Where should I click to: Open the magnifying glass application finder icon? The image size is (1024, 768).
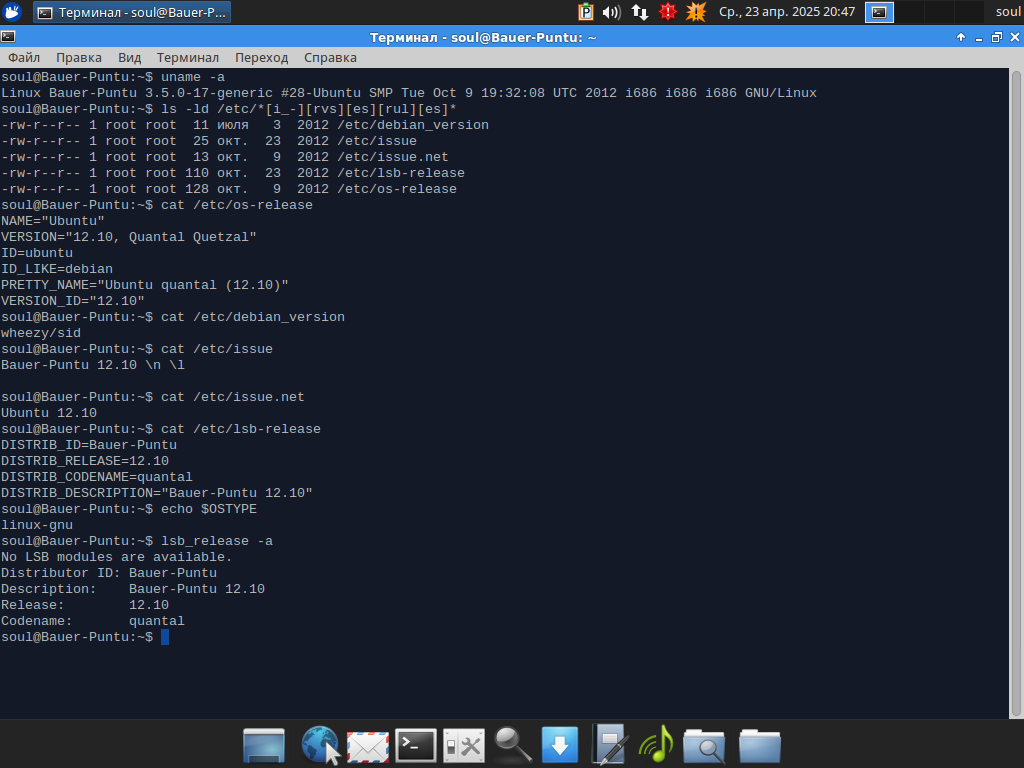[x=513, y=745]
